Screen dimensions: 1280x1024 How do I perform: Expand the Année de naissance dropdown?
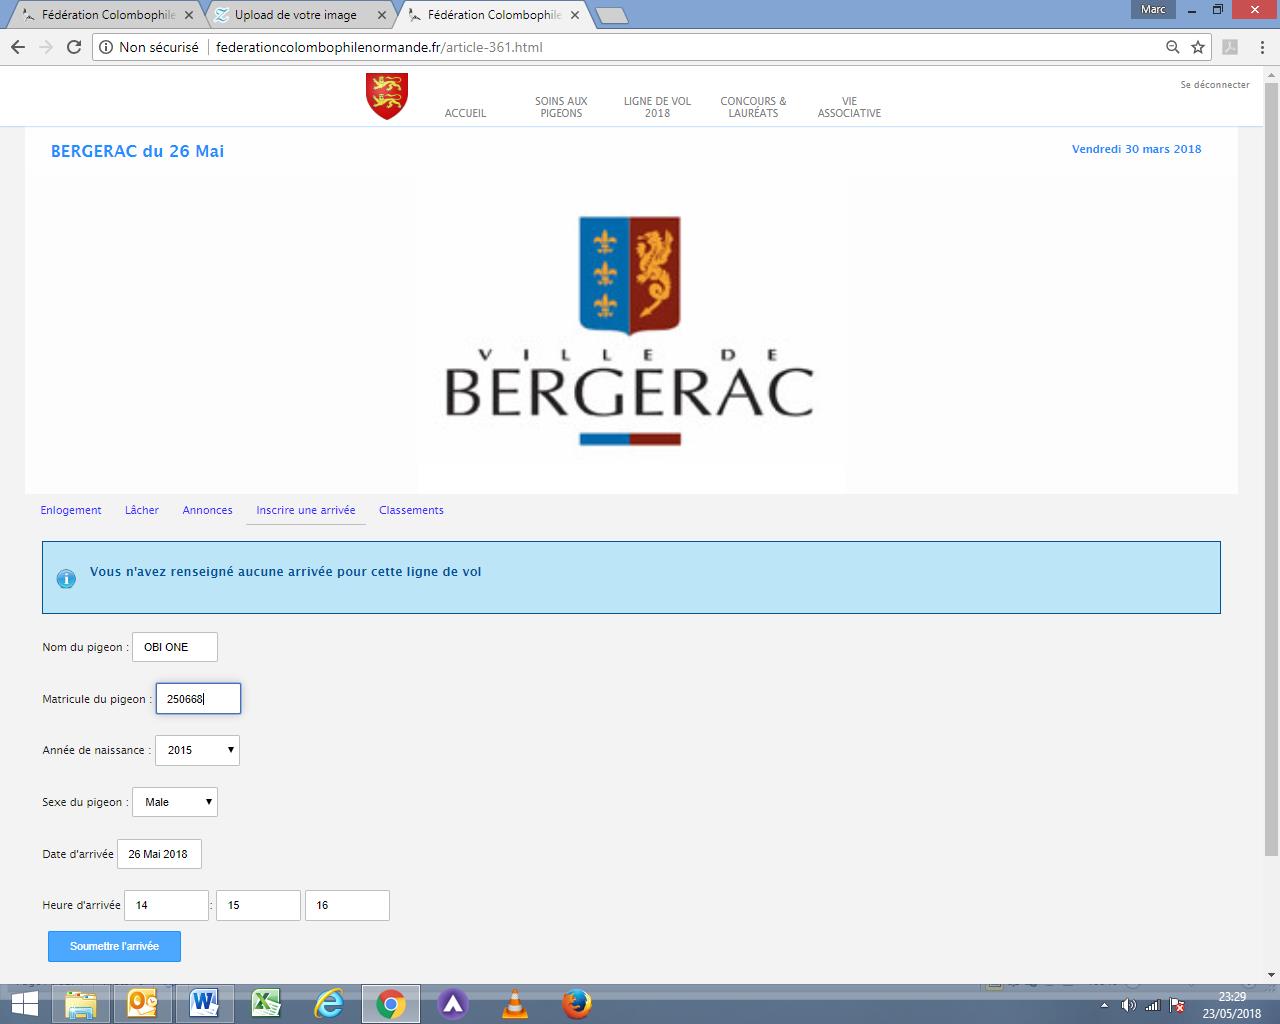(197, 750)
